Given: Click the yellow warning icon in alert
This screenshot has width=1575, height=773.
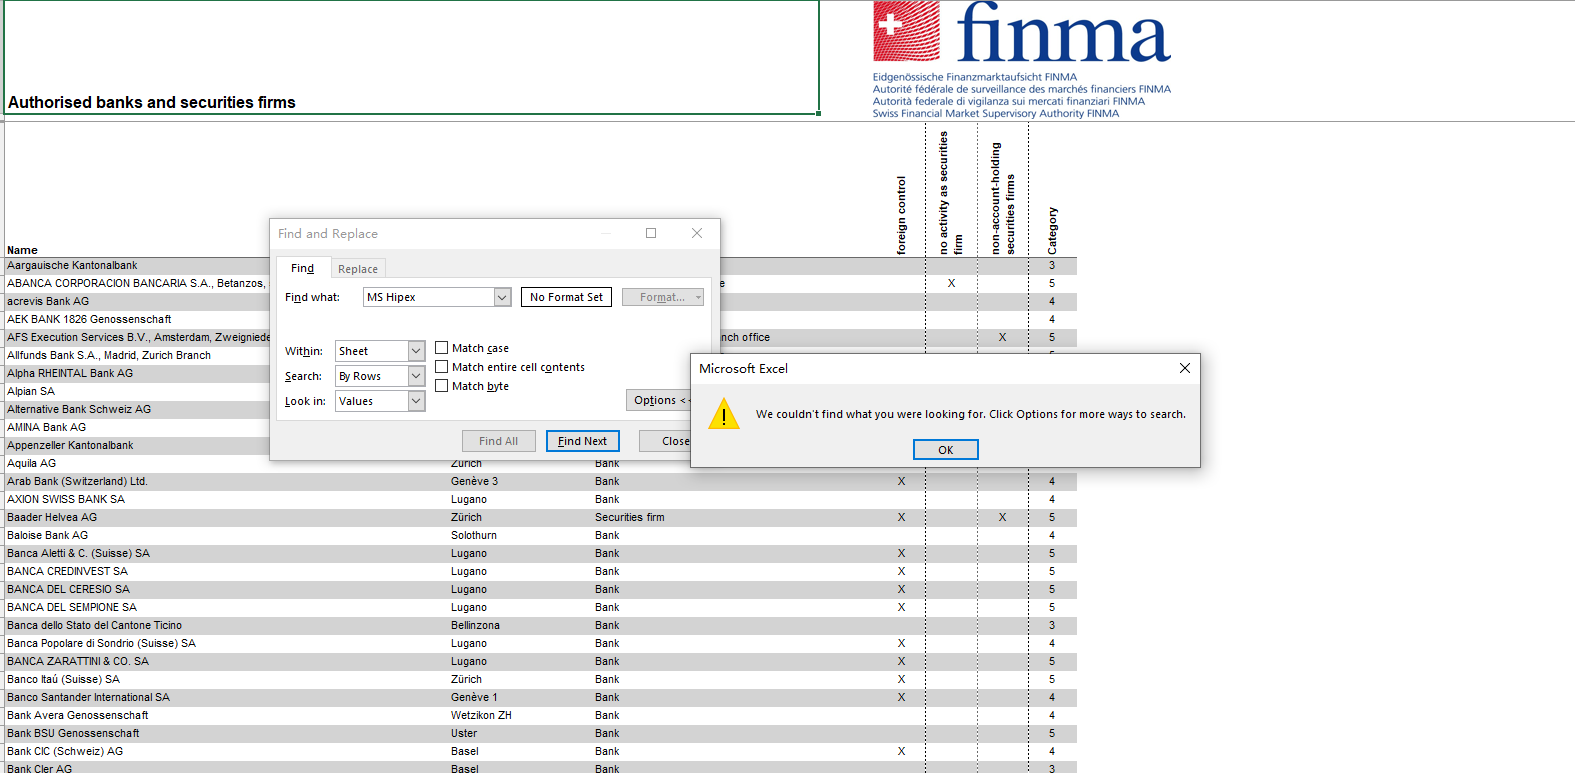Looking at the screenshot, I should coord(723,414).
